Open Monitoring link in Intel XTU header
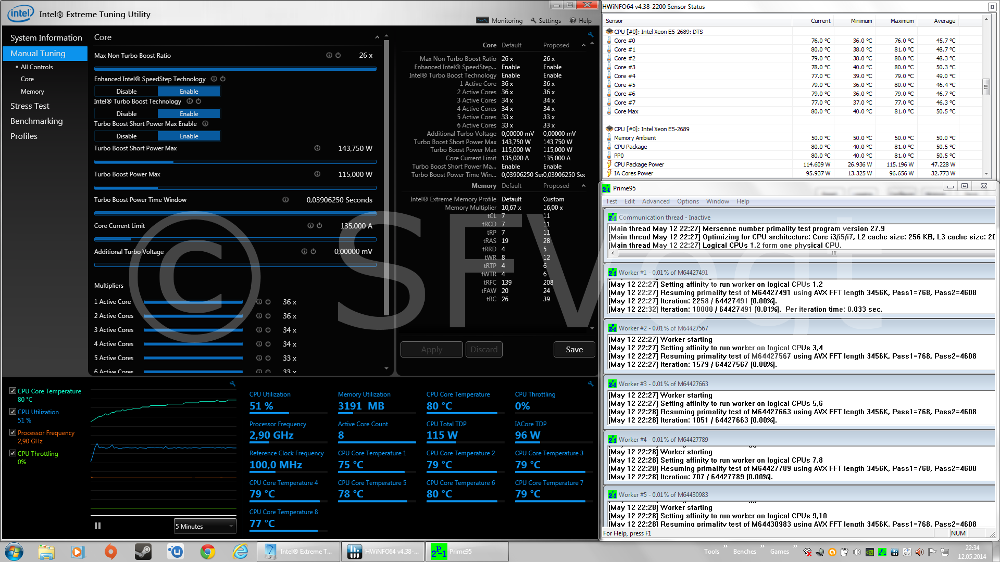The image size is (1000, 562). pos(500,20)
